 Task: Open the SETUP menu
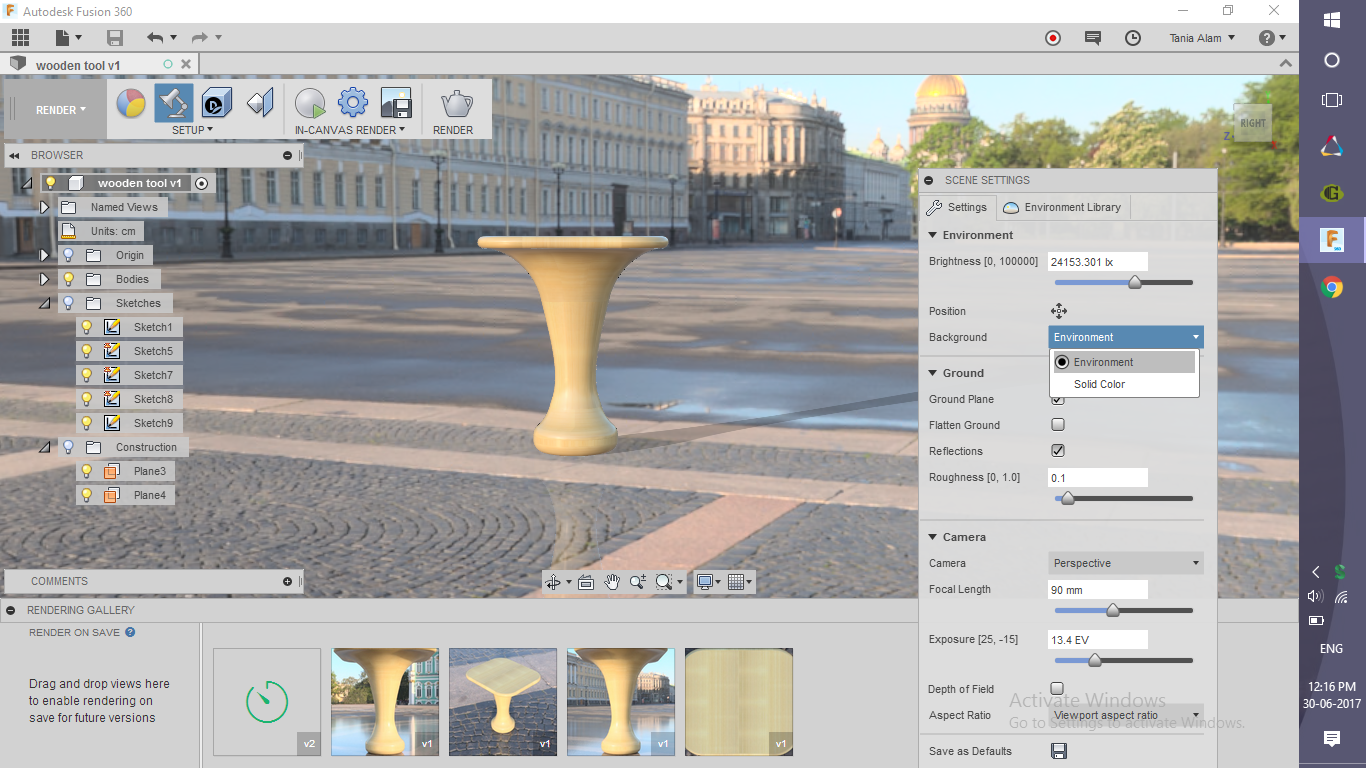(x=192, y=130)
